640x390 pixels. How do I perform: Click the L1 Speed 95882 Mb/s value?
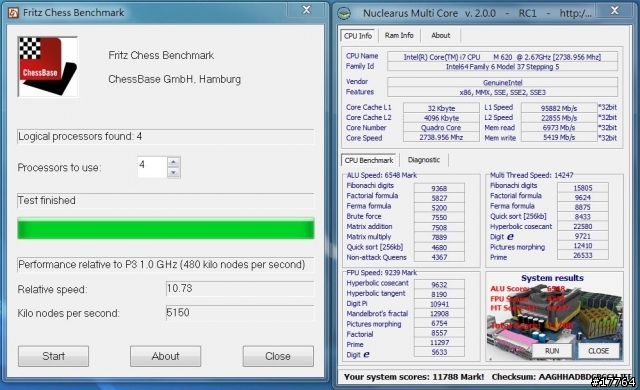coord(559,108)
